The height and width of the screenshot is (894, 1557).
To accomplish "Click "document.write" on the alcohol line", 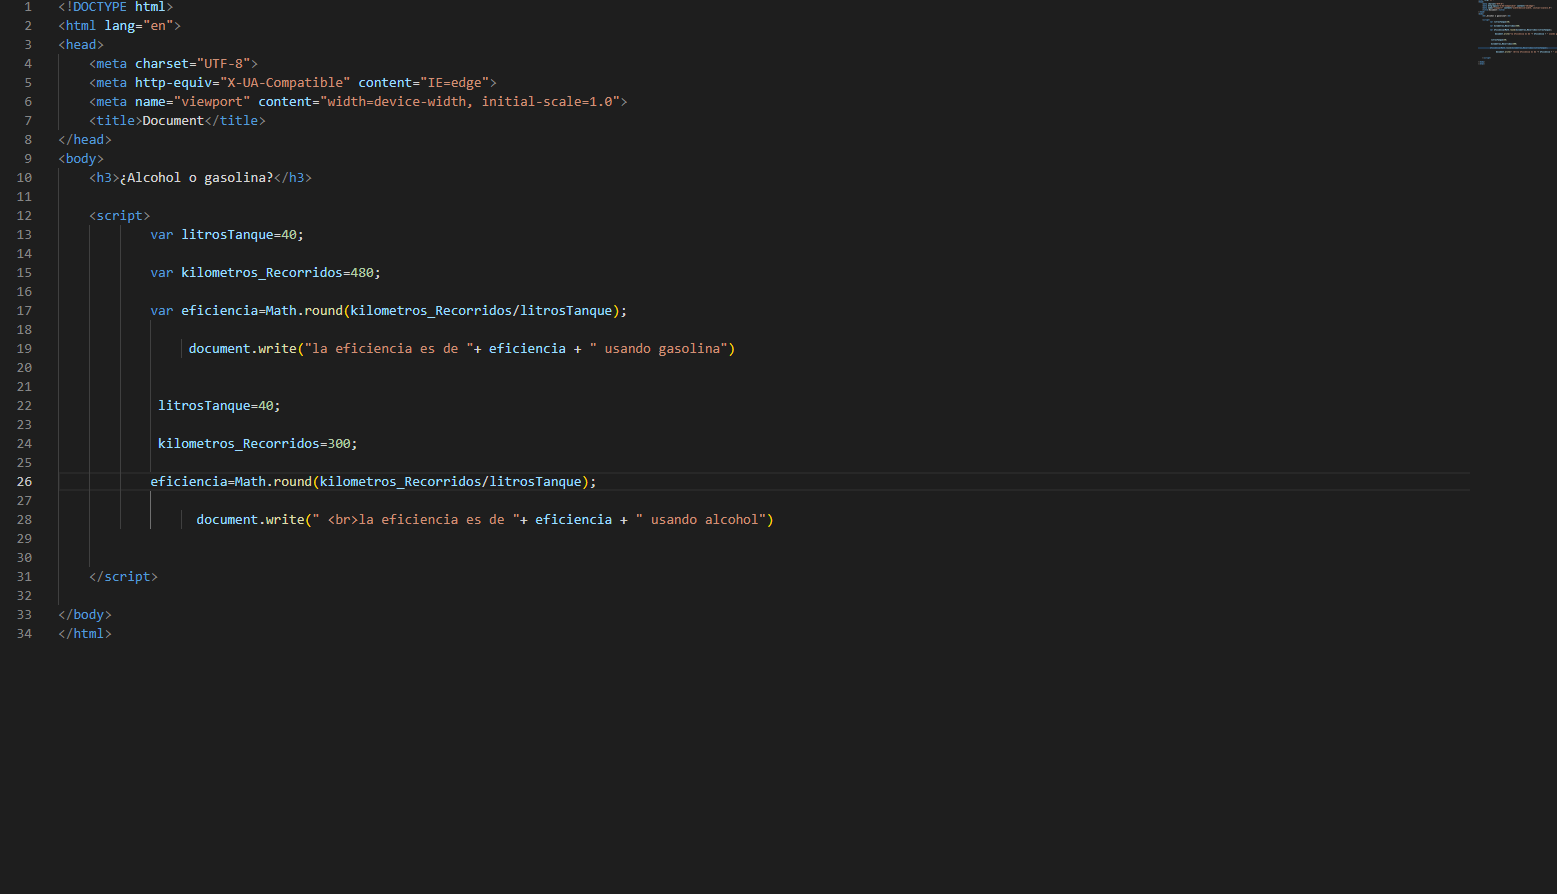I will (250, 520).
